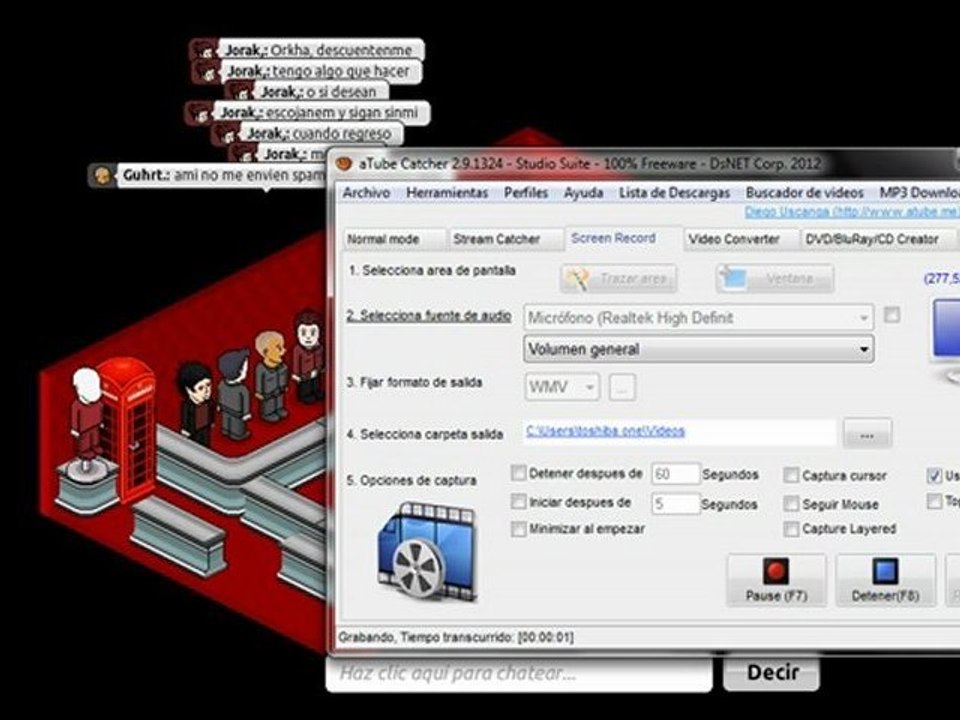Click browse button next to output folder

867,433
